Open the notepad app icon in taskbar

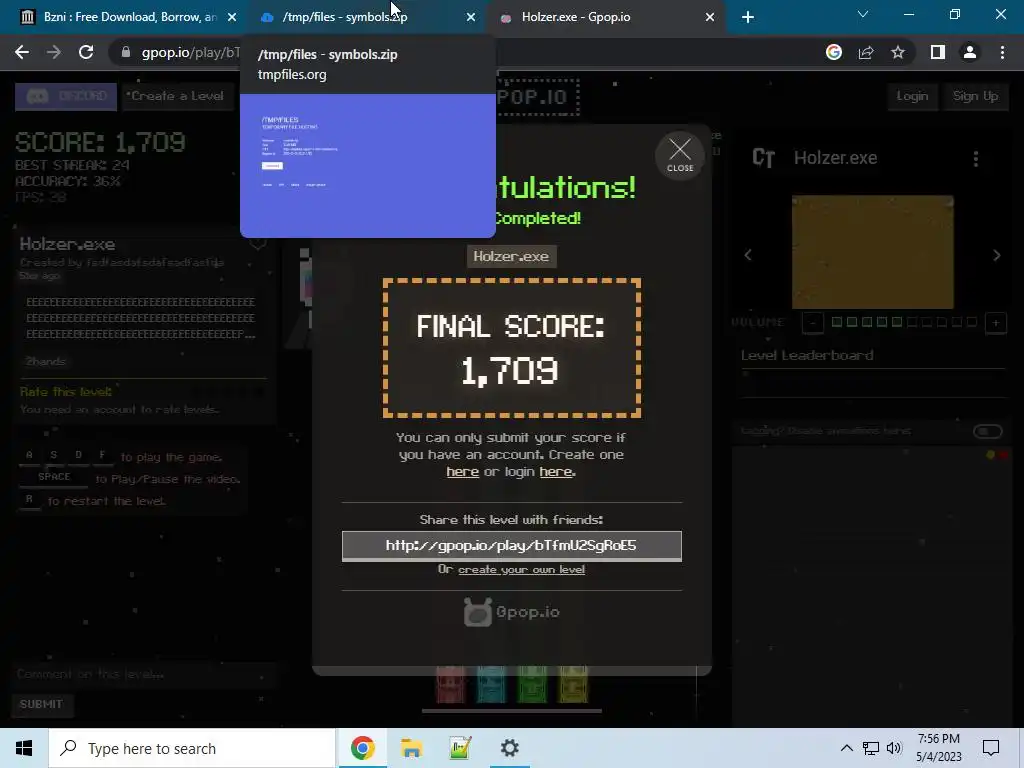460,748
